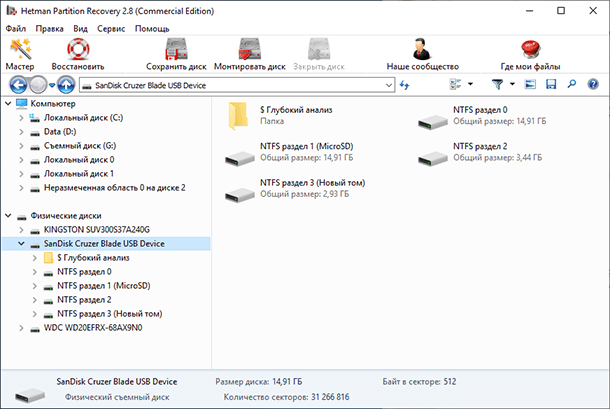The height and width of the screenshot is (409, 610).
Task: Toggle the preview panel icon
Action: click(530, 84)
